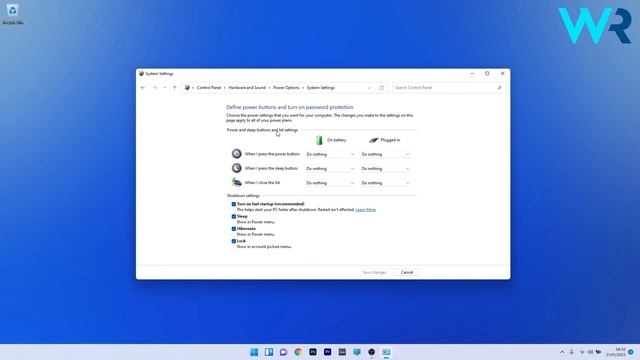The width and height of the screenshot is (640, 360).
Task: Open the recent locations dropdown arrow
Action: [x=165, y=88]
